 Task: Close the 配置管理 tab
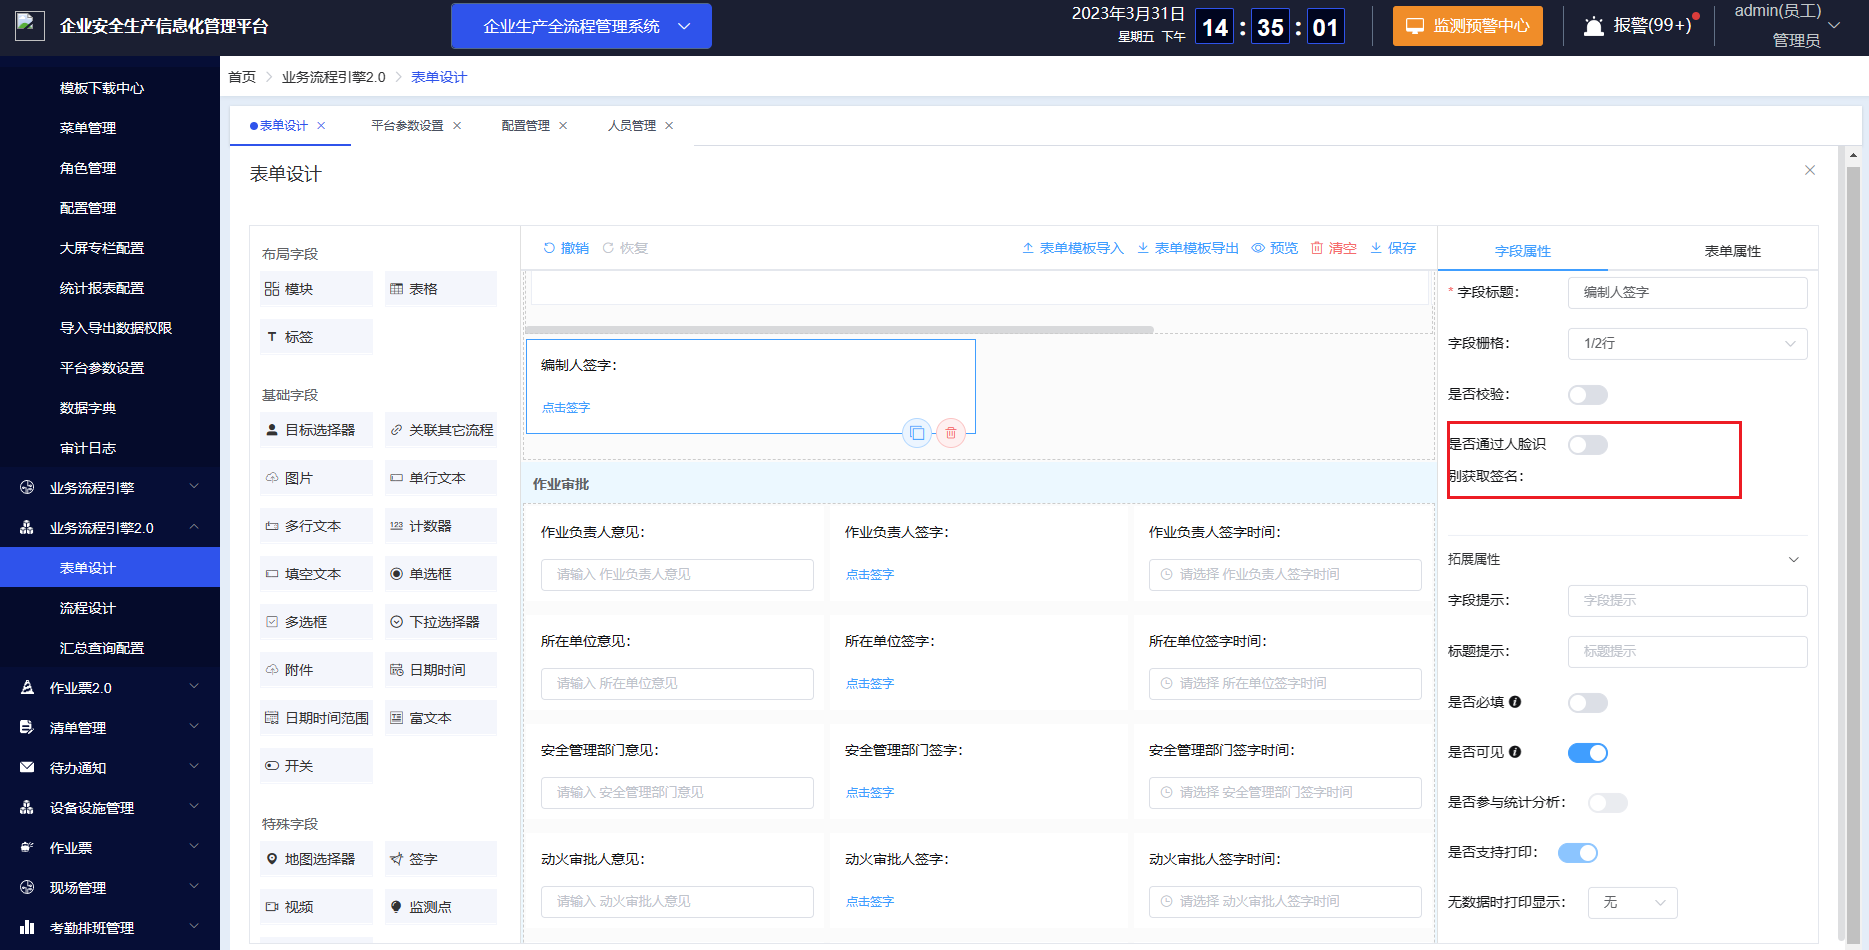pos(563,126)
